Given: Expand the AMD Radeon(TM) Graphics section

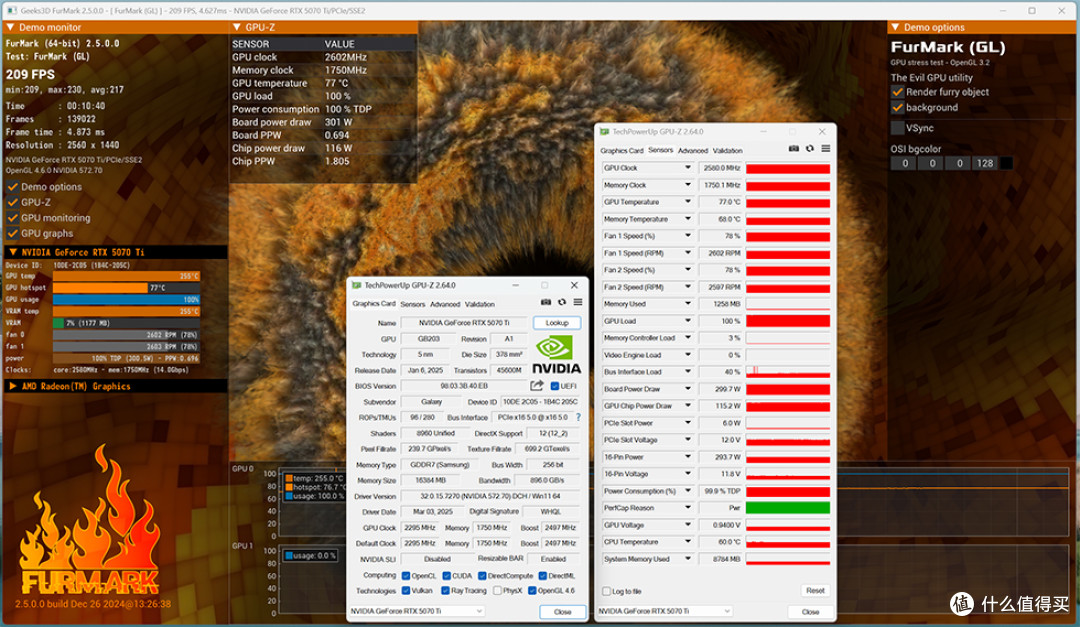Looking at the screenshot, I should tap(12, 387).
